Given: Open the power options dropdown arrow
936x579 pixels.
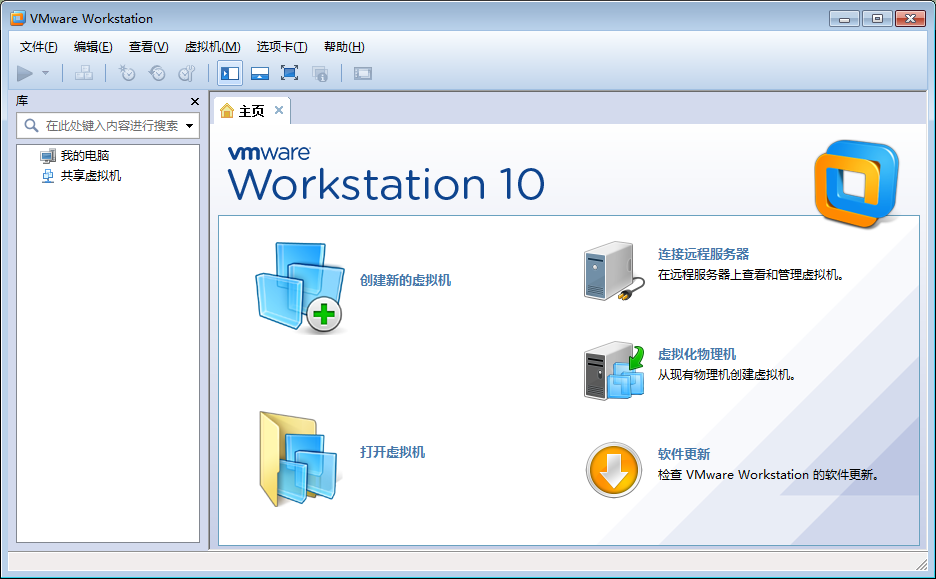Looking at the screenshot, I should click(45, 73).
